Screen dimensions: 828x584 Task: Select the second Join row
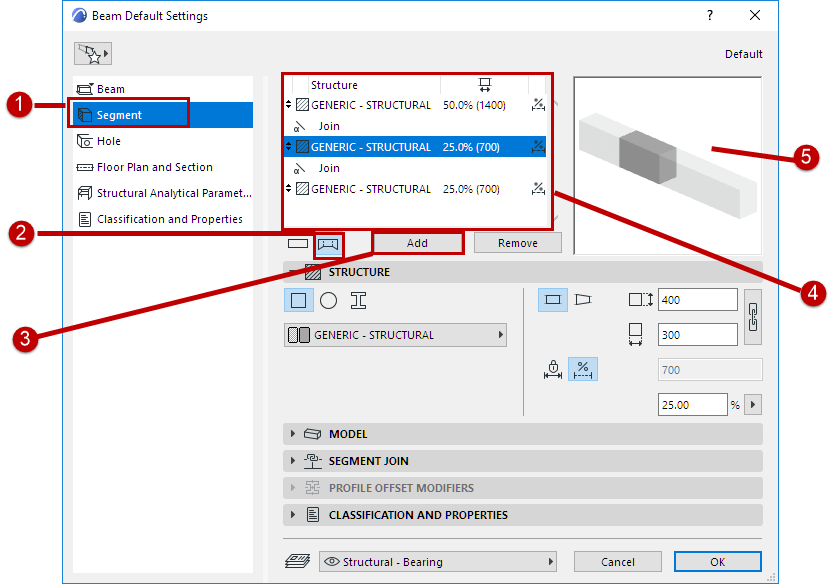point(415,168)
